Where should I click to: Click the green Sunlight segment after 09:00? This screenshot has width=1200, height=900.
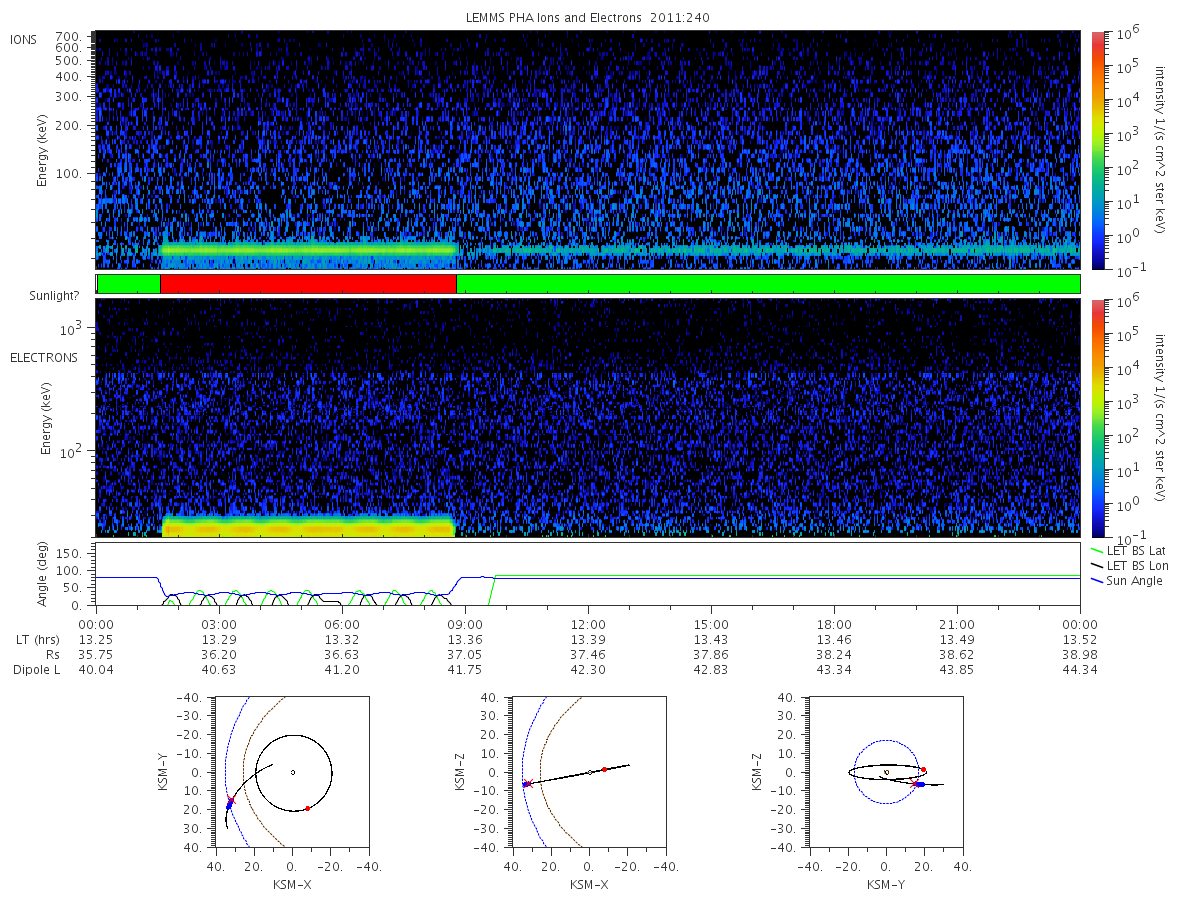(768, 284)
